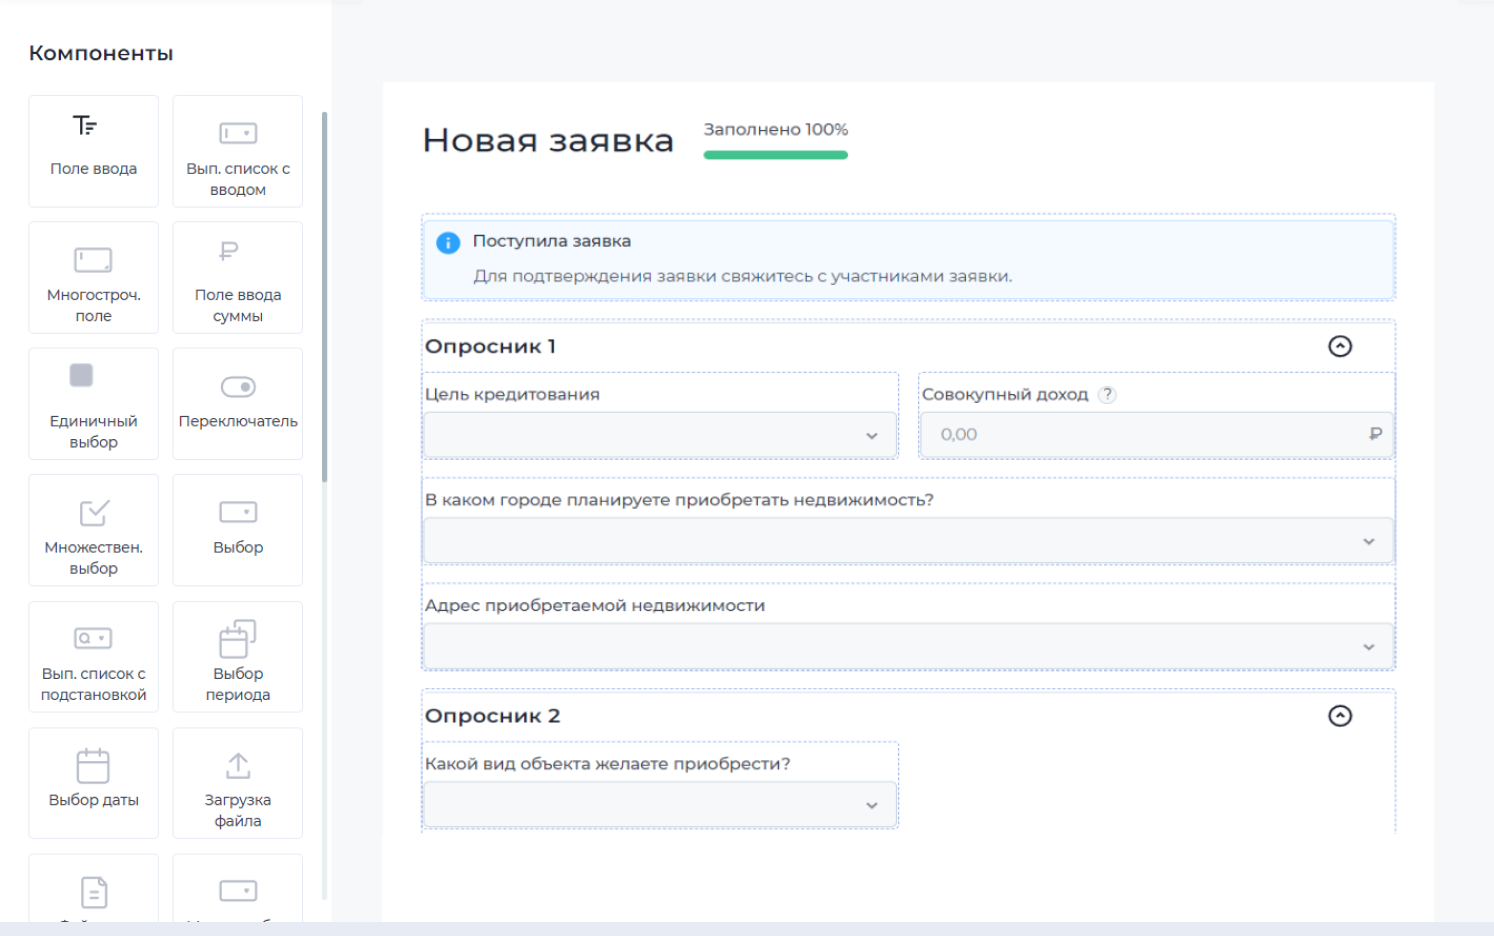Image resolution: width=1494 pixels, height=936 pixels.
Task: Click the question mark beside Совокупный доход
Action: pos(1107,394)
